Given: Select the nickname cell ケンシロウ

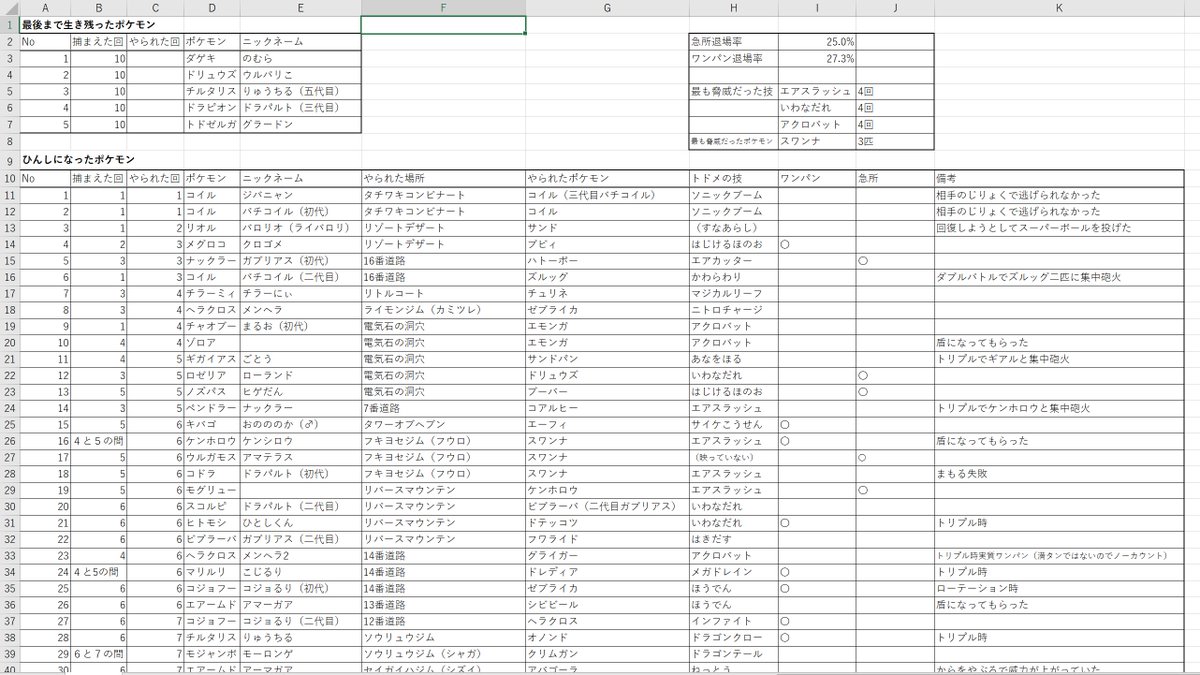Looking at the screenshot, I should point(300,441).
